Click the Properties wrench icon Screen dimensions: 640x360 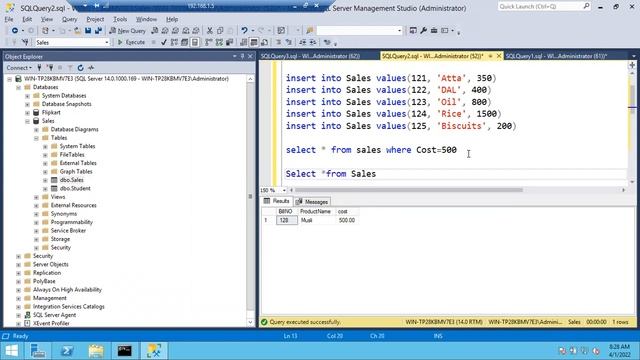(423, 31)
